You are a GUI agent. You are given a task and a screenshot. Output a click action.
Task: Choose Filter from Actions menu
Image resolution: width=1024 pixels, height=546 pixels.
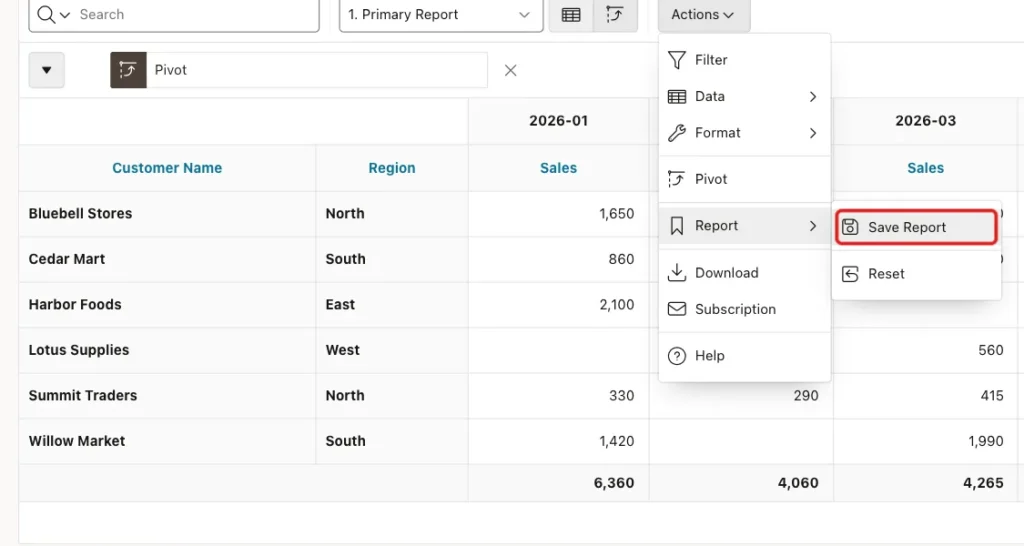point(744,60)
